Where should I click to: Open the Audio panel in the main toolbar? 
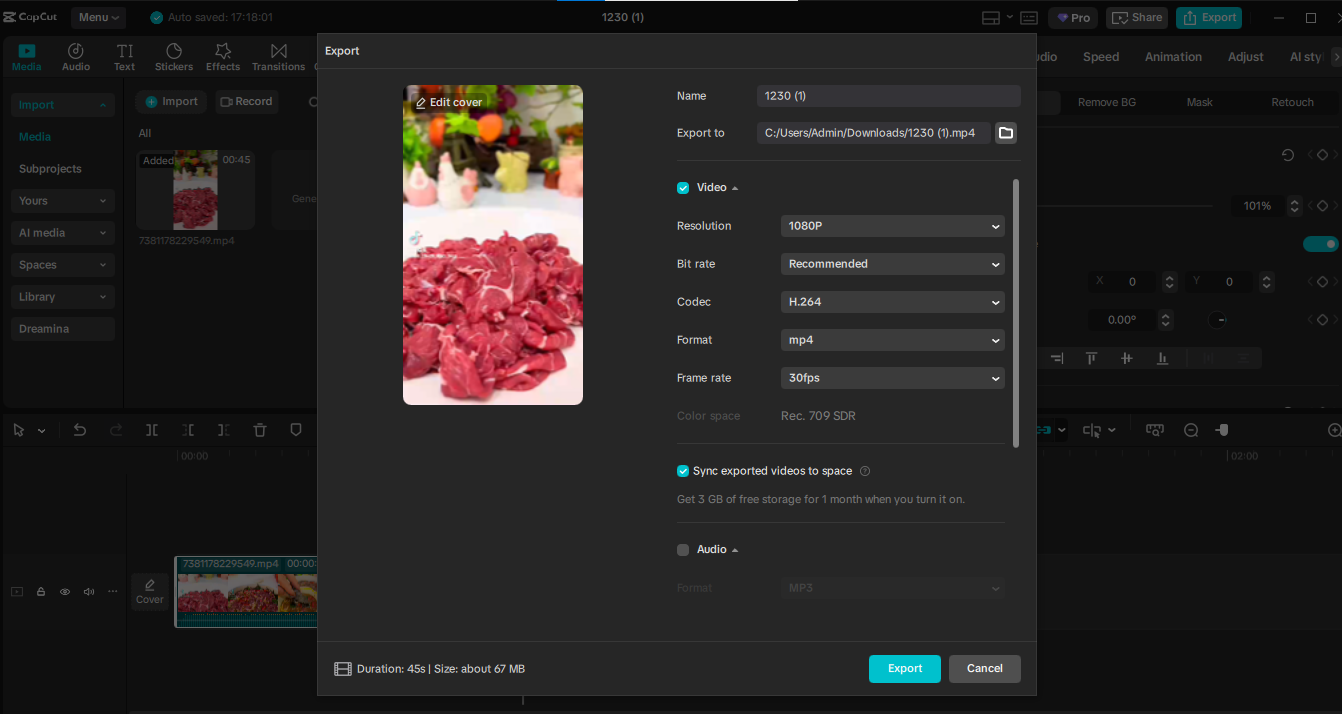click(x=76, y=57)
